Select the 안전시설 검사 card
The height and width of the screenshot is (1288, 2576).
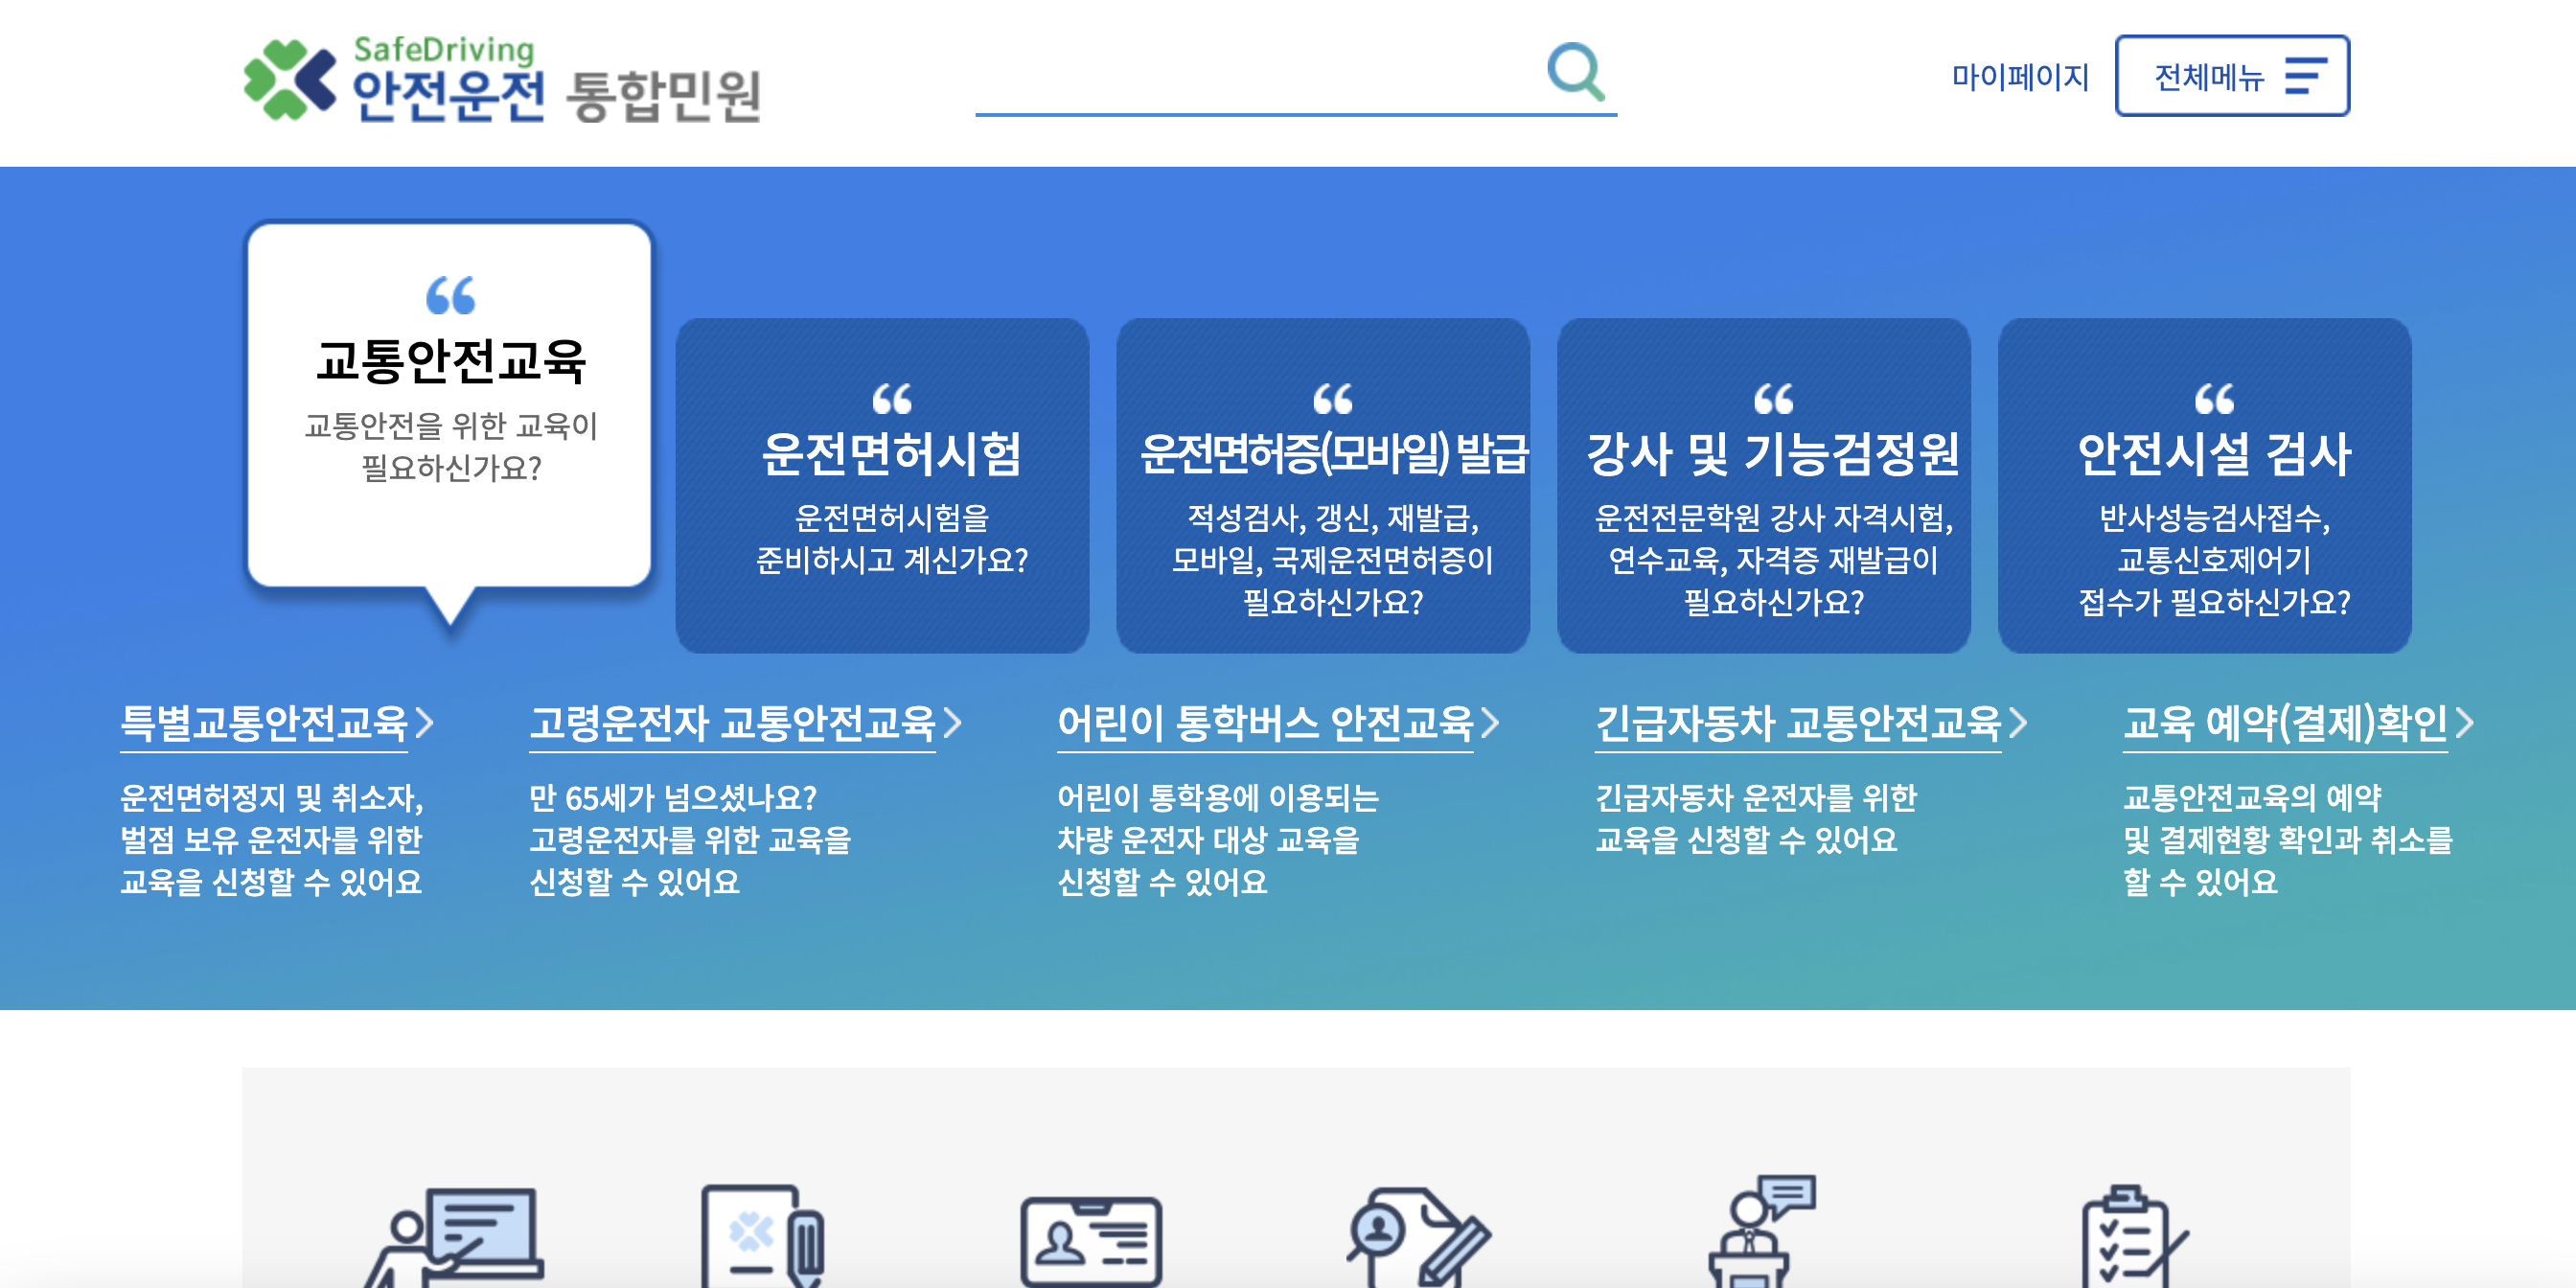(x=2204, y=486)
